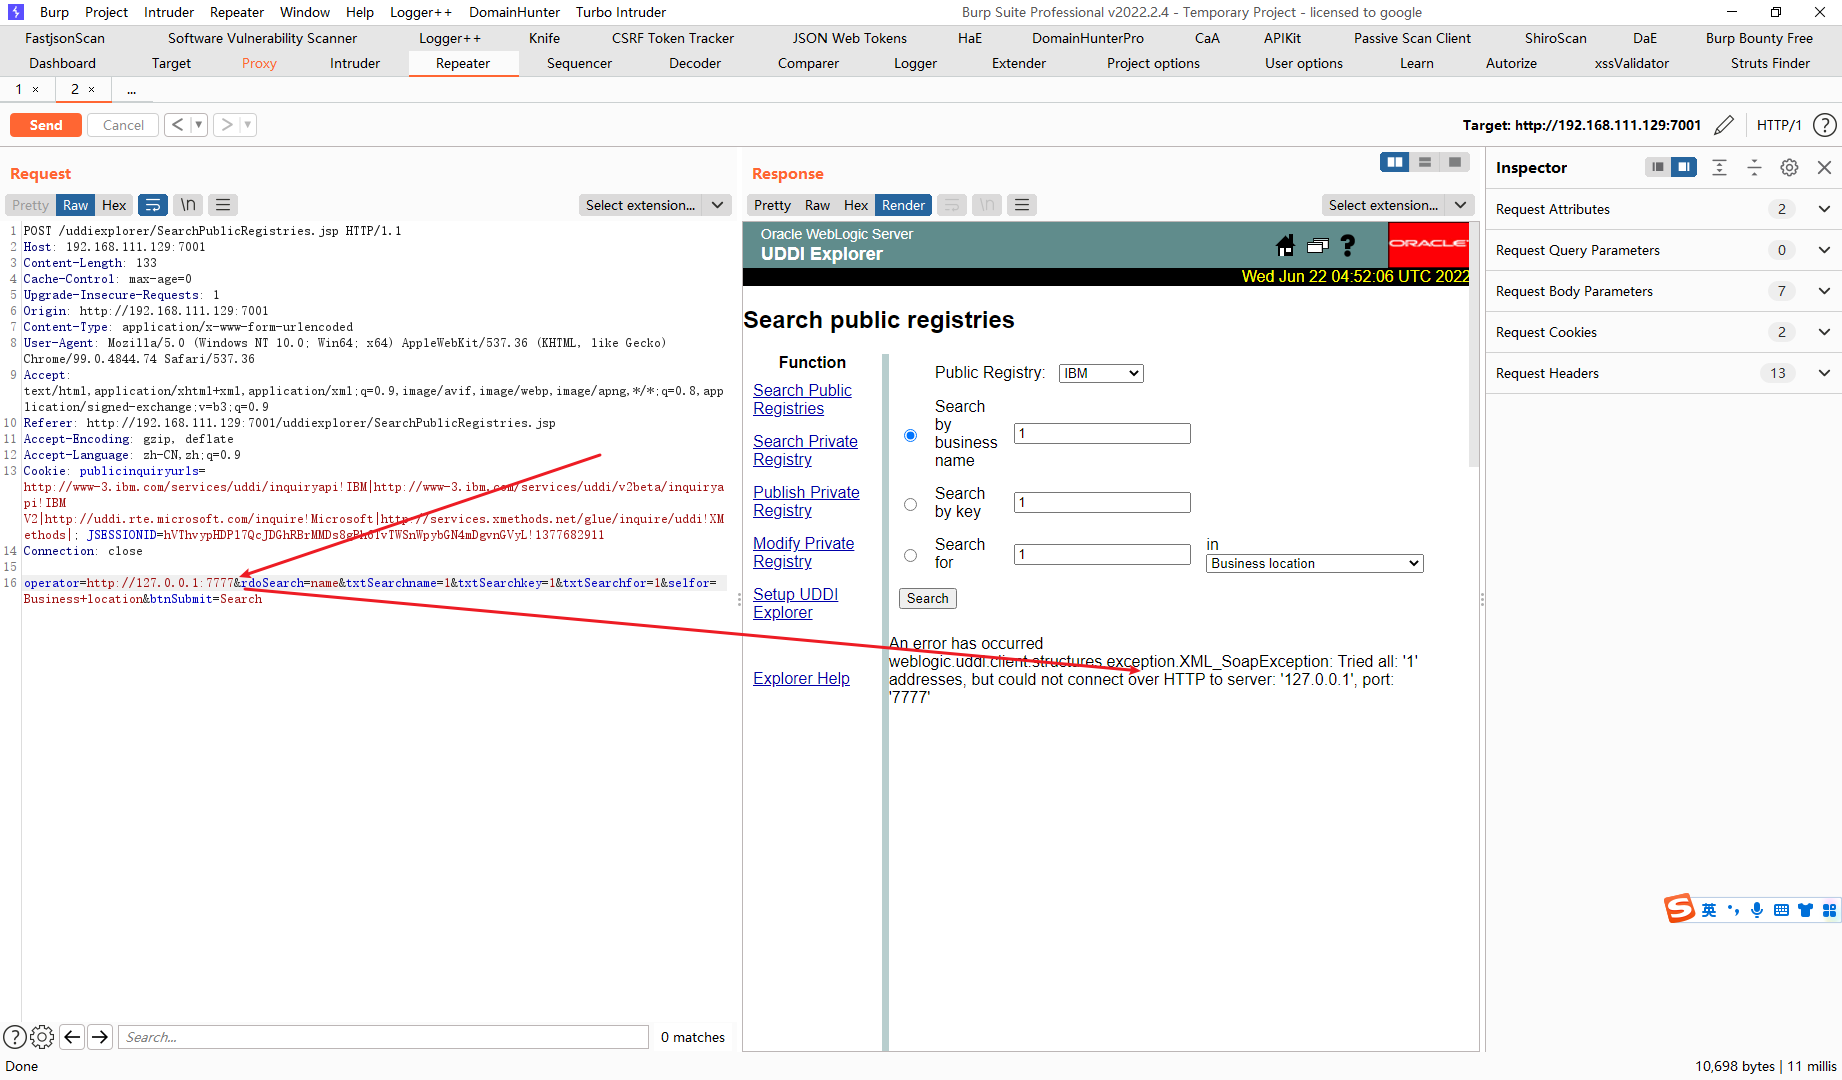
Task: Open Request message editor hamburger menu
Action: click(223, 205)
